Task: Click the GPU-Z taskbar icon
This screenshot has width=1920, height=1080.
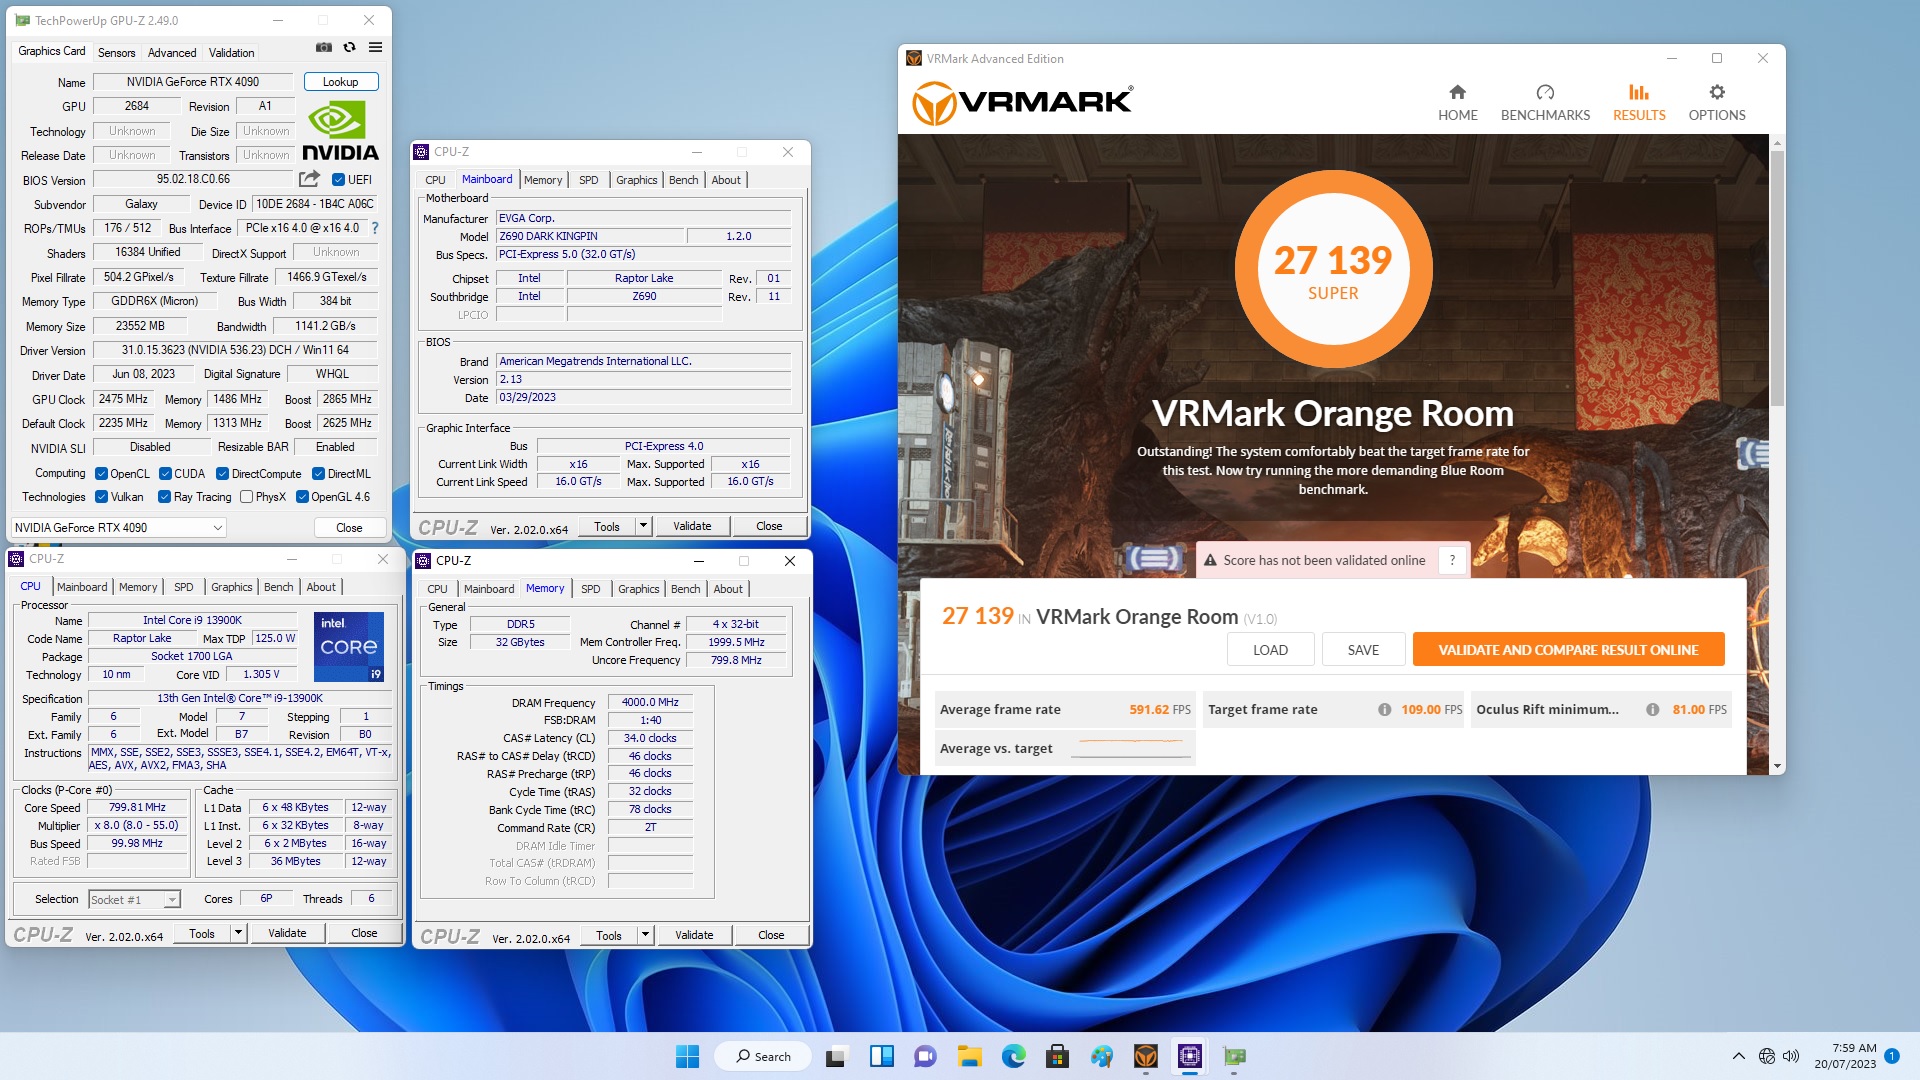Action: (1234, 1056)
